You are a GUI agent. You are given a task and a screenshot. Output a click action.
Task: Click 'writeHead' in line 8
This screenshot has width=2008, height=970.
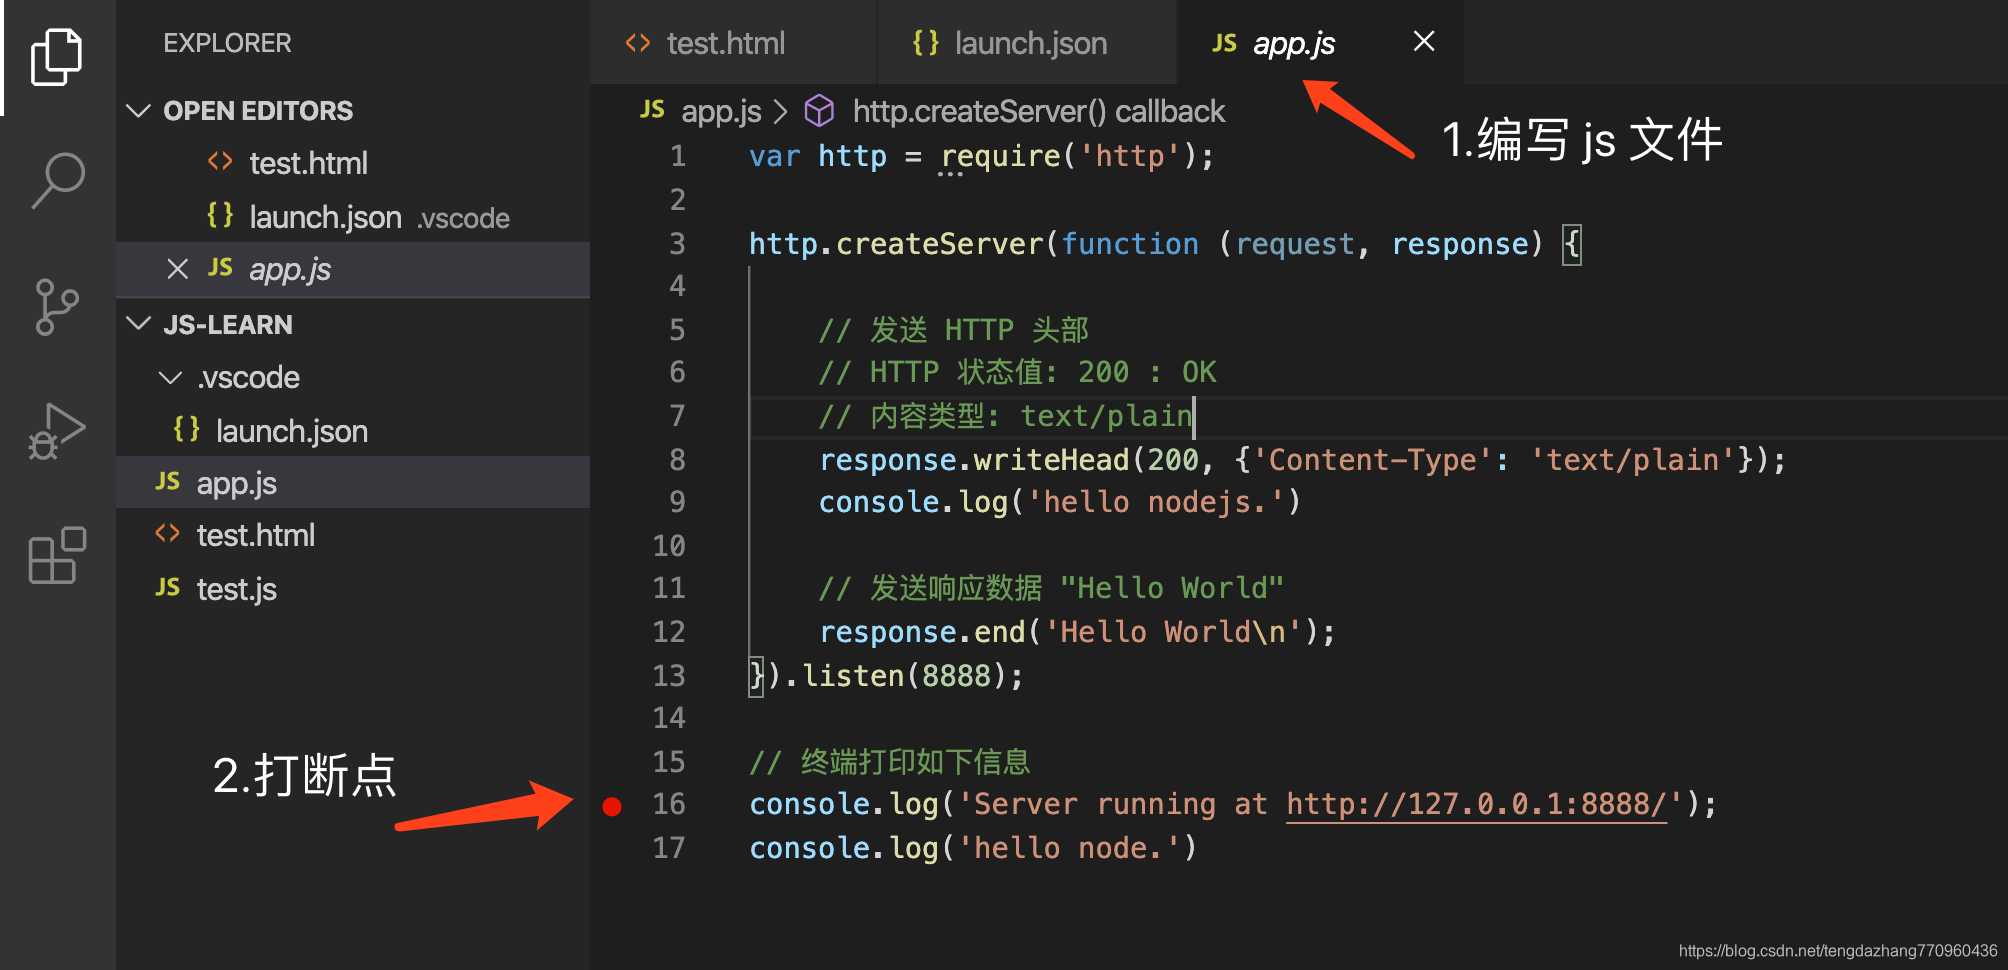click(1051, 460)
